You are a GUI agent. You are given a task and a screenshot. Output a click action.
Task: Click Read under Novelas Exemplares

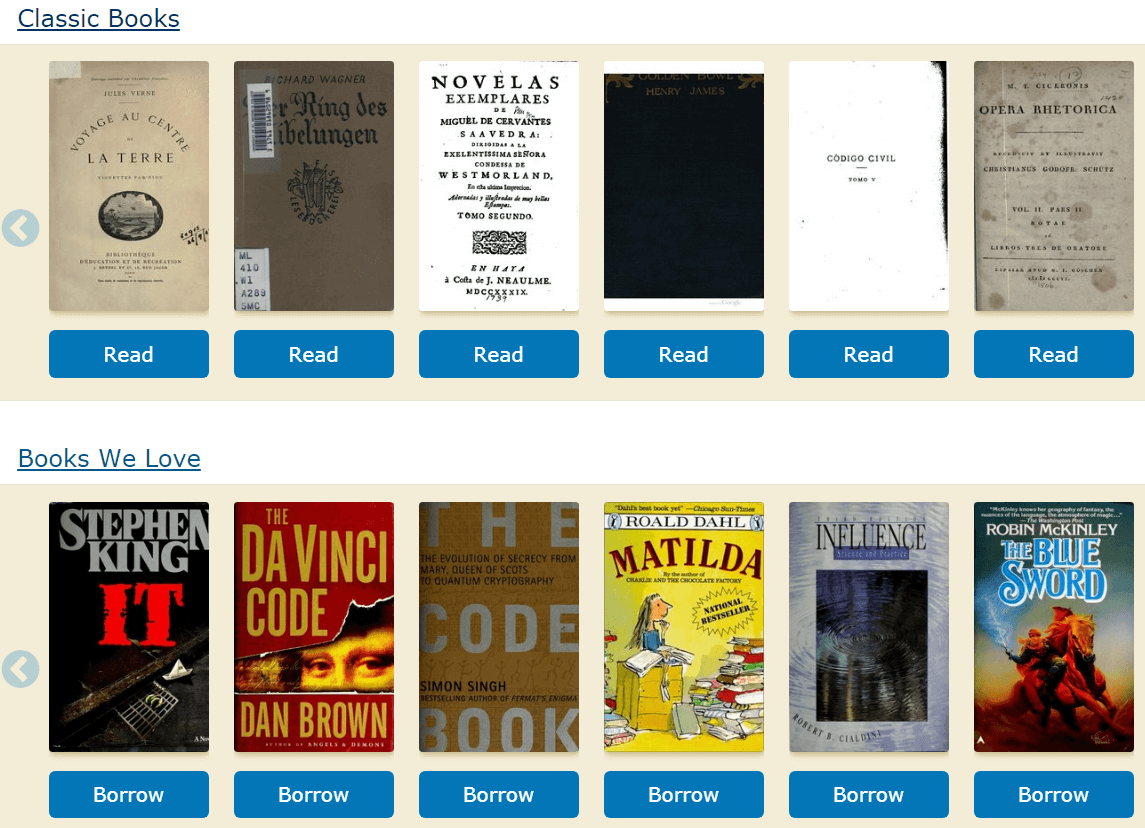[x=499, y=354]
